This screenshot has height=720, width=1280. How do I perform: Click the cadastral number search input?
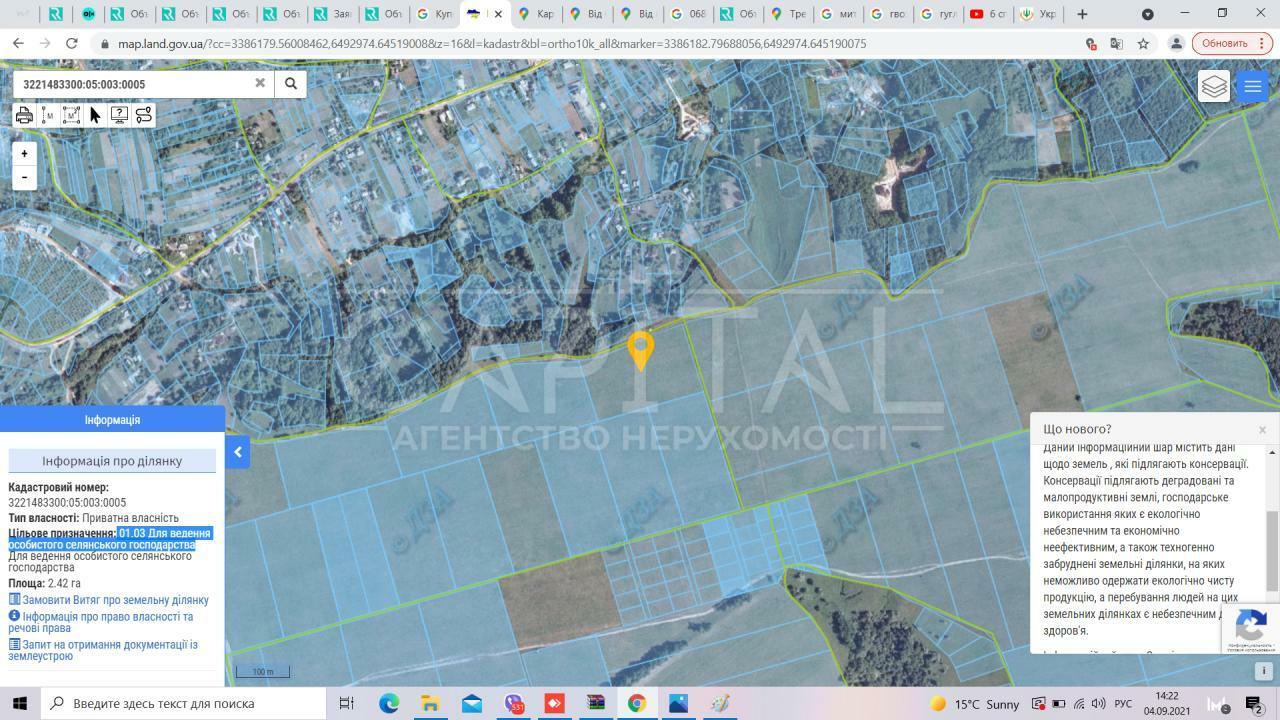pyautogui.click(x=130, y=84)
